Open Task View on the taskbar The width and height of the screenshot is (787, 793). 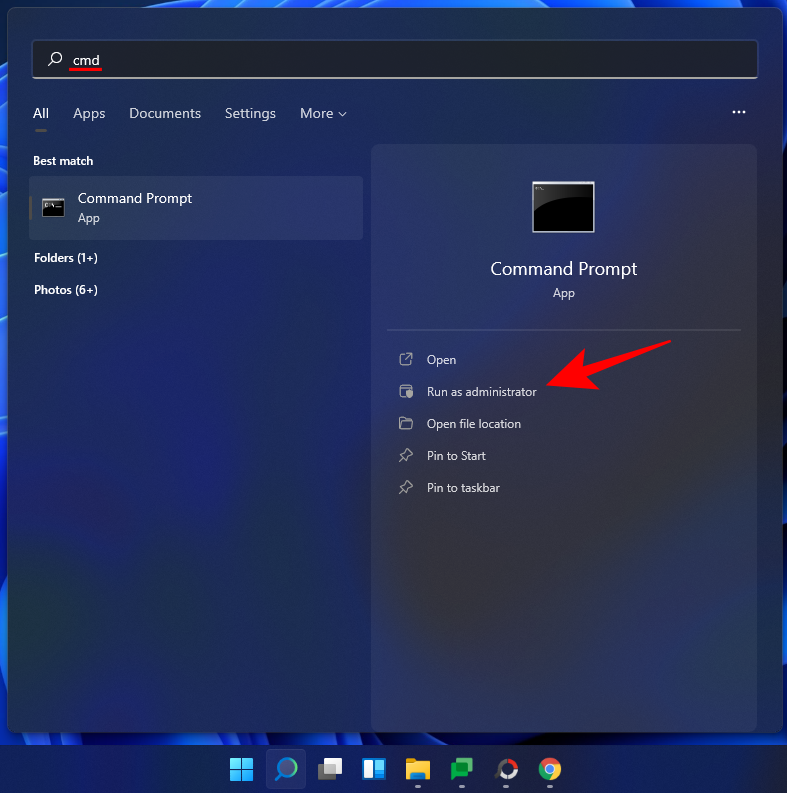[330, 769]
